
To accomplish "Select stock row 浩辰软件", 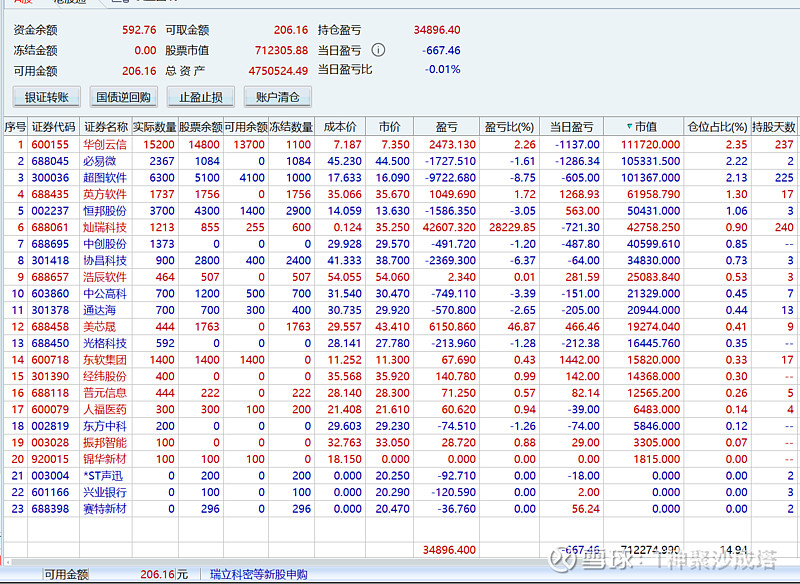I will tap(400, 277).
